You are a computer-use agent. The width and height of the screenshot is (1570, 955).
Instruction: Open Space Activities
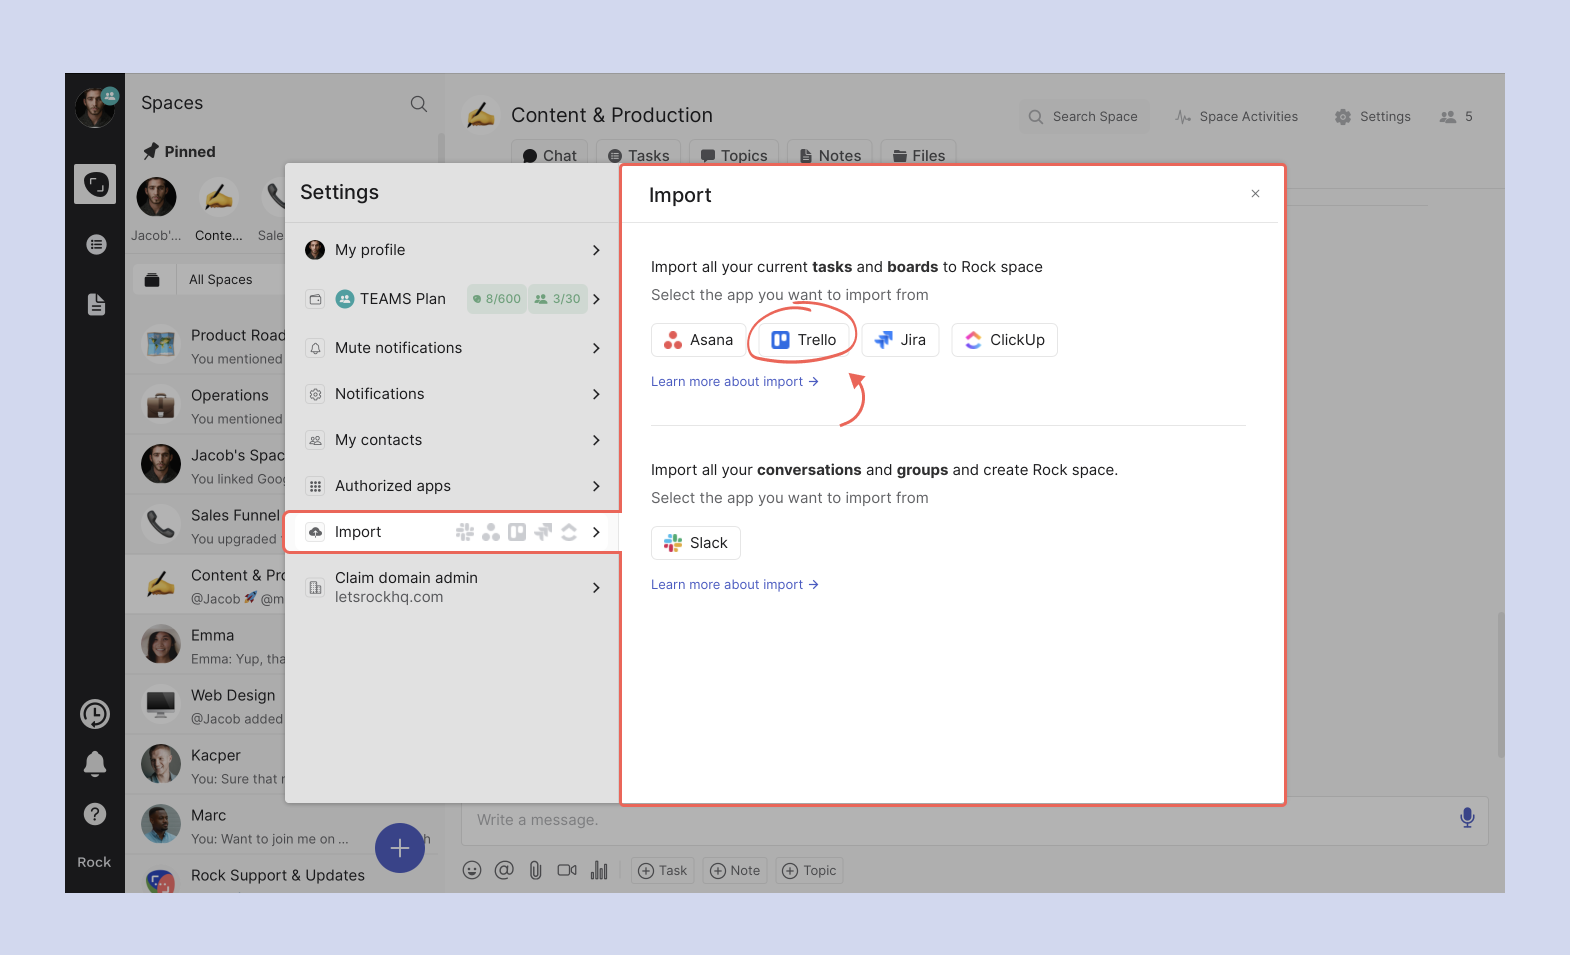pyautogui.click(x=1237, y=117)
